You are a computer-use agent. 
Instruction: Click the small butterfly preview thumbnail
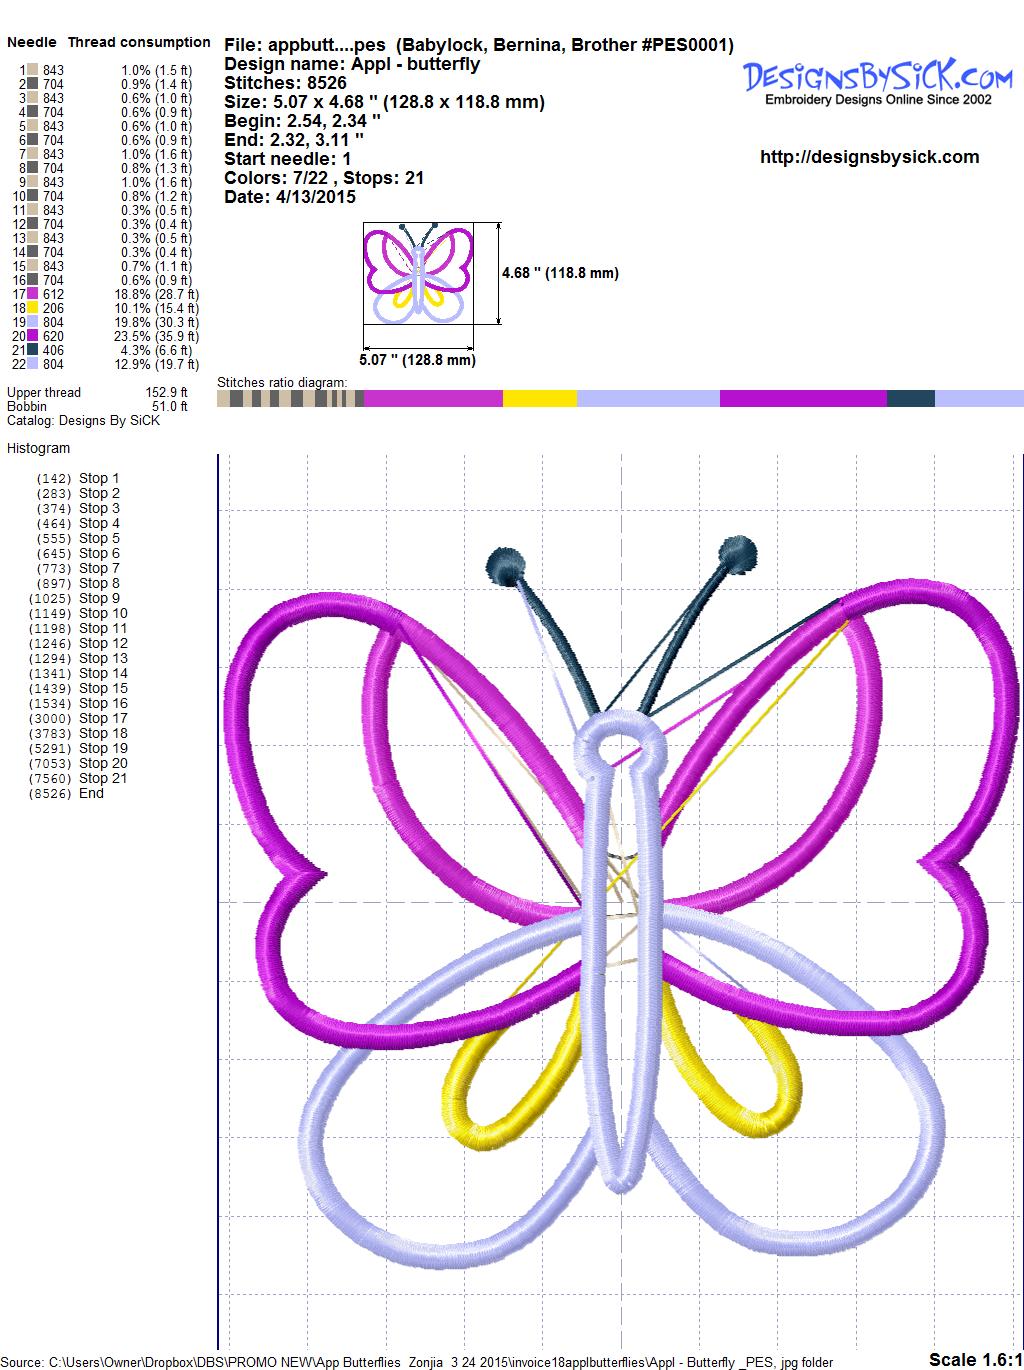(x=418, y=272)
